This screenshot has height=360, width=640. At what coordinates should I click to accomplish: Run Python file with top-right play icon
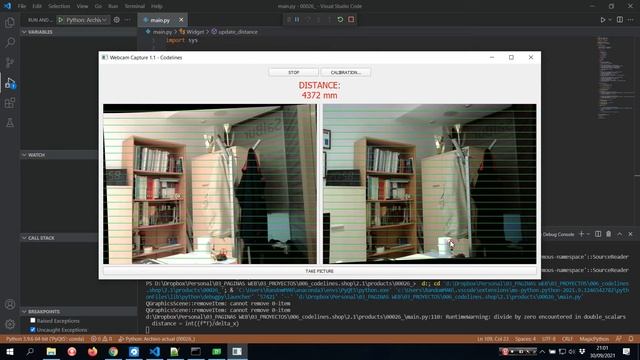coord(602,20)
